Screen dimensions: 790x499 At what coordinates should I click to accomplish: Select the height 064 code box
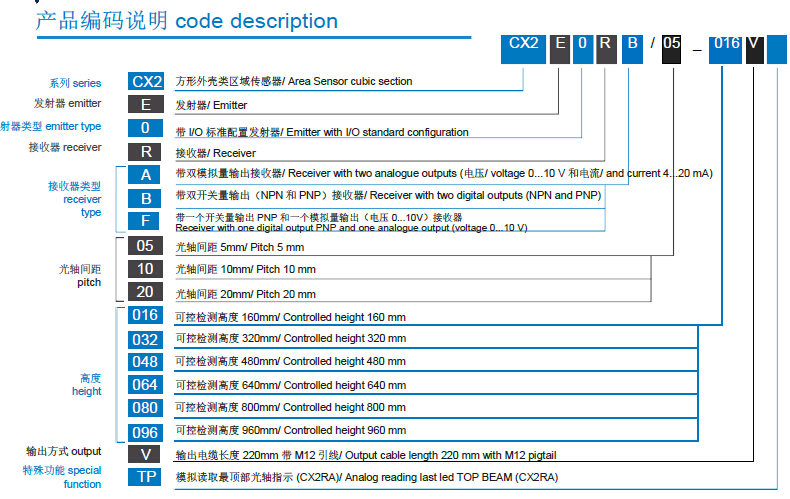point(145,385)
